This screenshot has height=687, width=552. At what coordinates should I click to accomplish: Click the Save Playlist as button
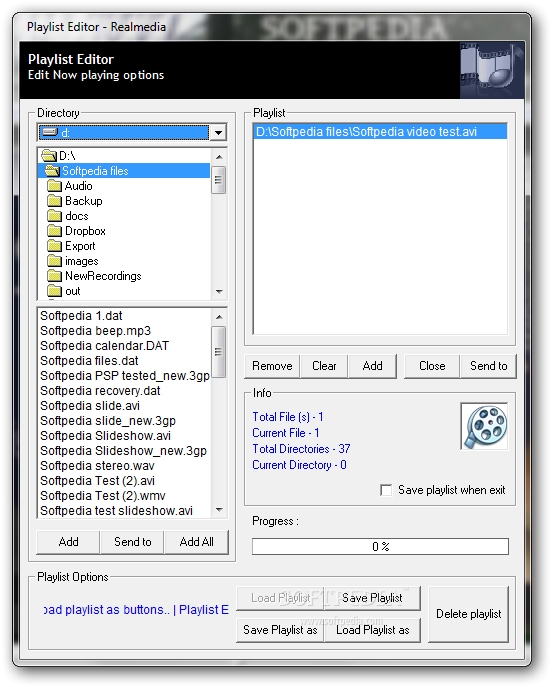(x=280, y=630)
